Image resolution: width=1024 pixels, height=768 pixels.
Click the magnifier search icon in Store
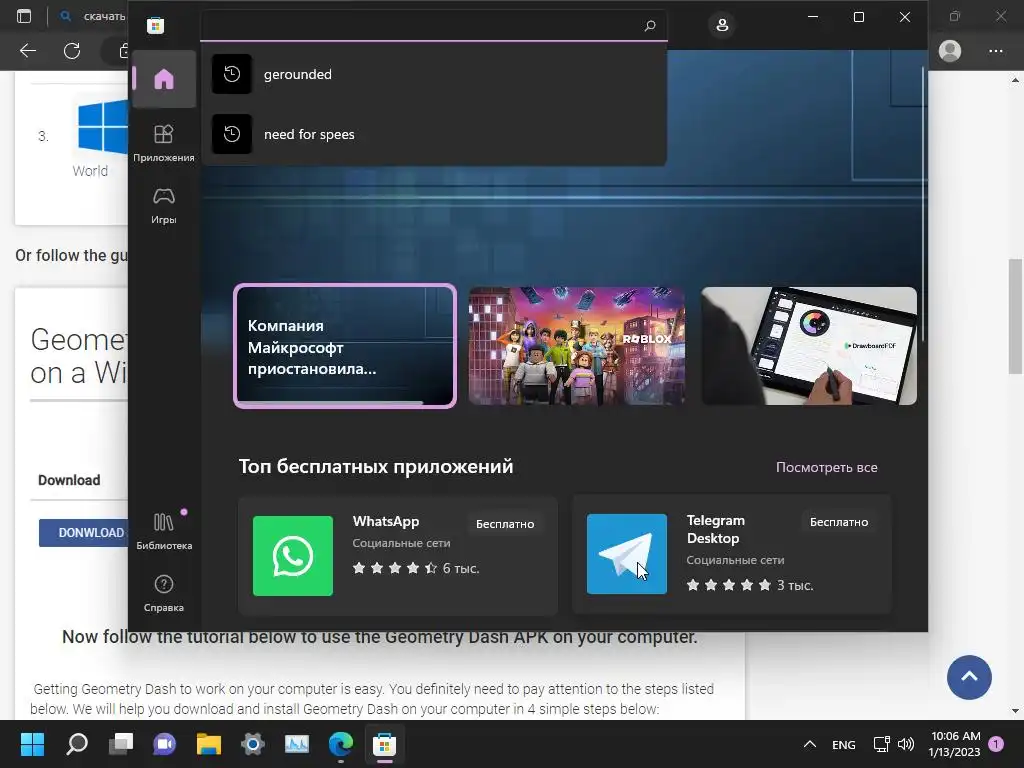coord(650,25)
